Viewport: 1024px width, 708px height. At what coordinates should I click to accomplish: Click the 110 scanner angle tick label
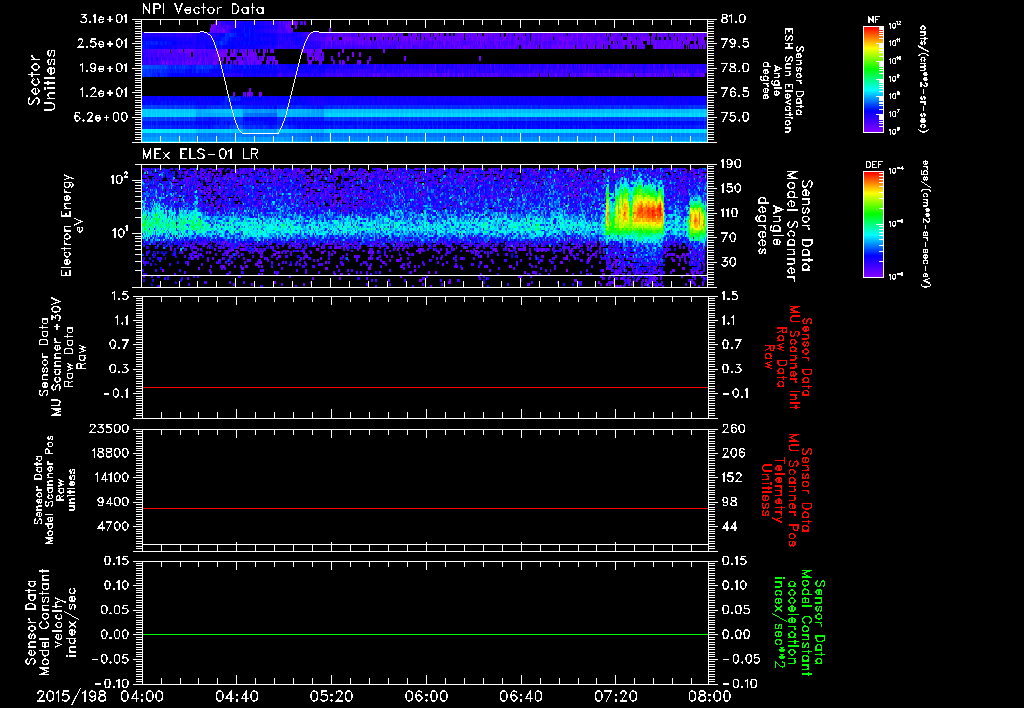point(731,213)
